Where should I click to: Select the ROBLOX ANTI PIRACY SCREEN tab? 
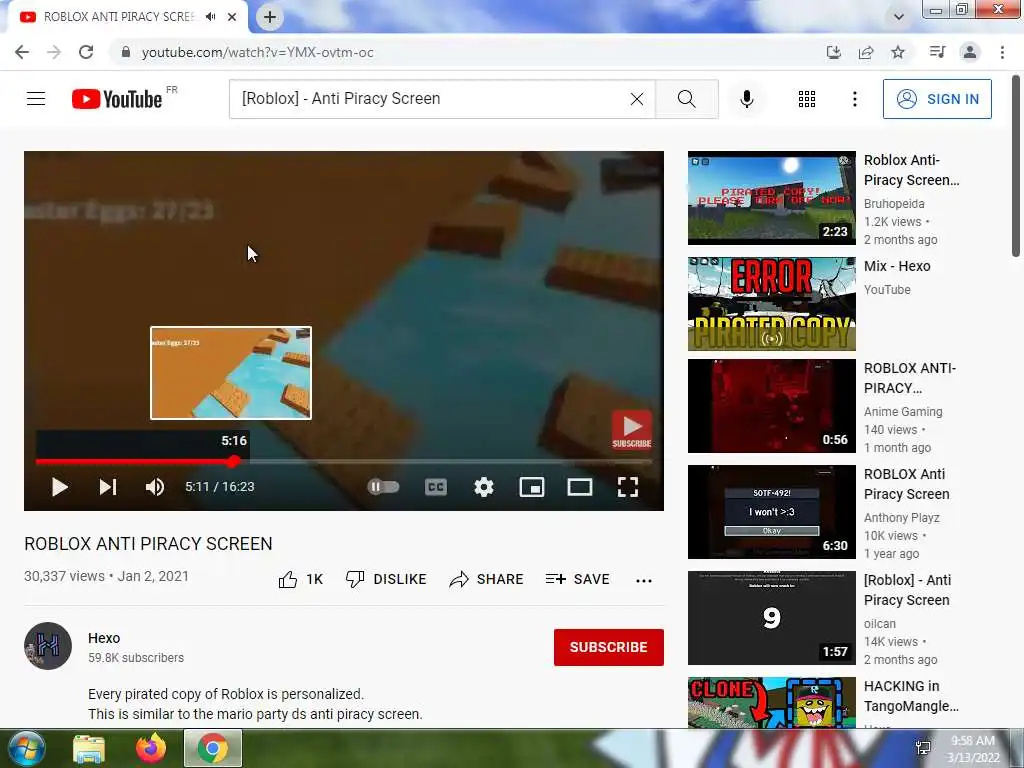[x=120, y=17]
